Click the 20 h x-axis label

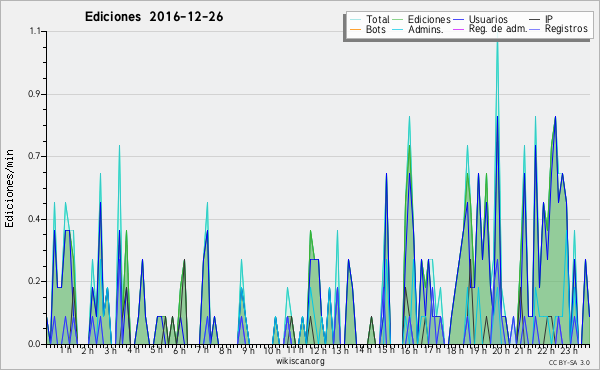click(501, 350)
